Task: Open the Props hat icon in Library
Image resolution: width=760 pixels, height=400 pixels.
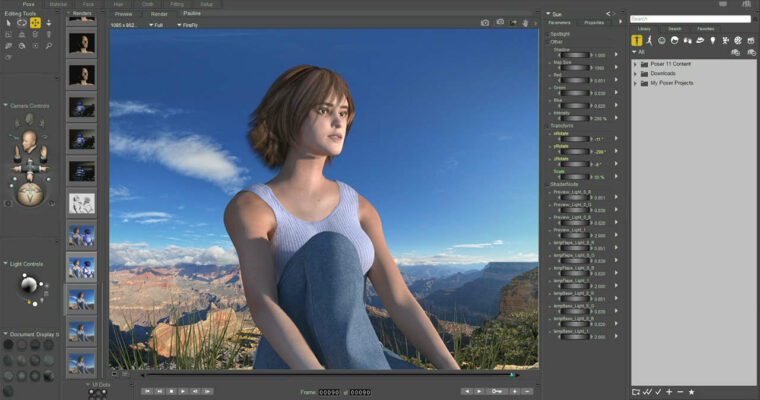Action: coord(700,41)
